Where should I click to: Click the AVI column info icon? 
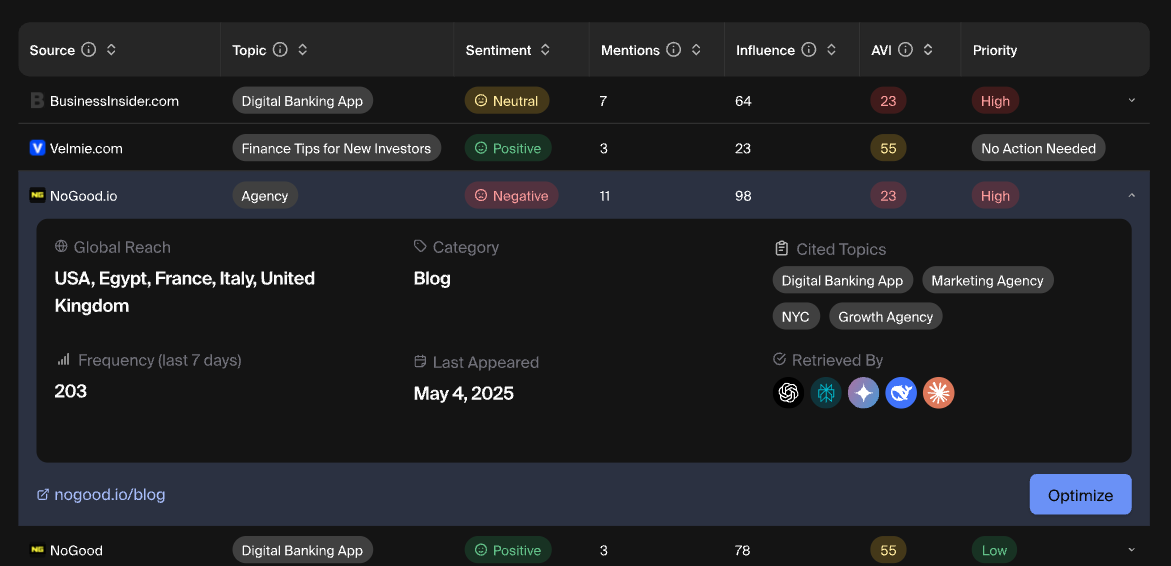905,50
